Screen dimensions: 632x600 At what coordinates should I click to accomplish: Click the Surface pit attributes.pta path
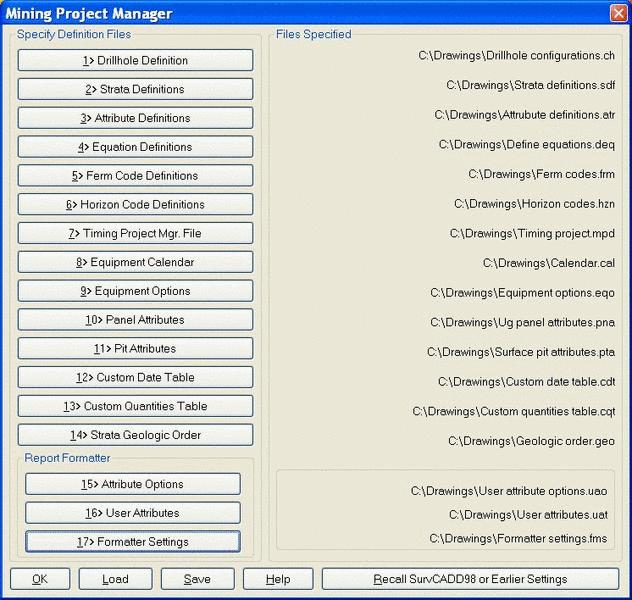(x=521, y=352)
